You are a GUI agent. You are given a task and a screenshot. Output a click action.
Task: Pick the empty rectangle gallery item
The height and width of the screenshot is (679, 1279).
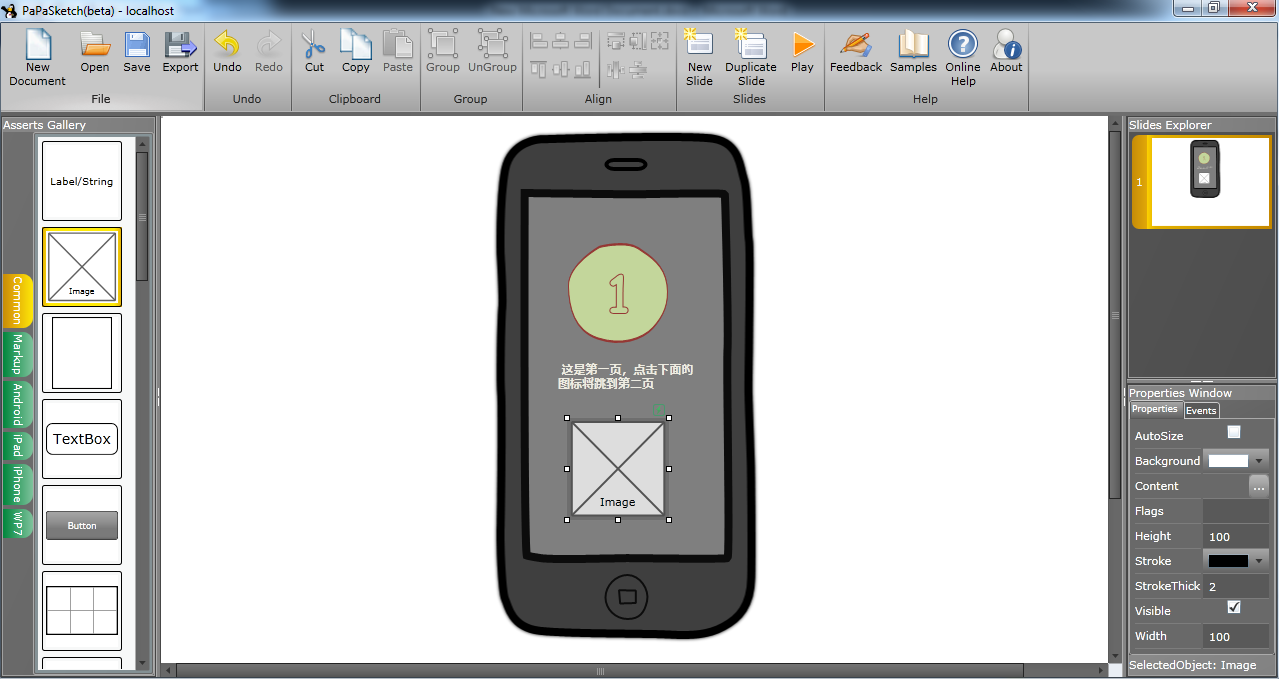tap(82, 353)
